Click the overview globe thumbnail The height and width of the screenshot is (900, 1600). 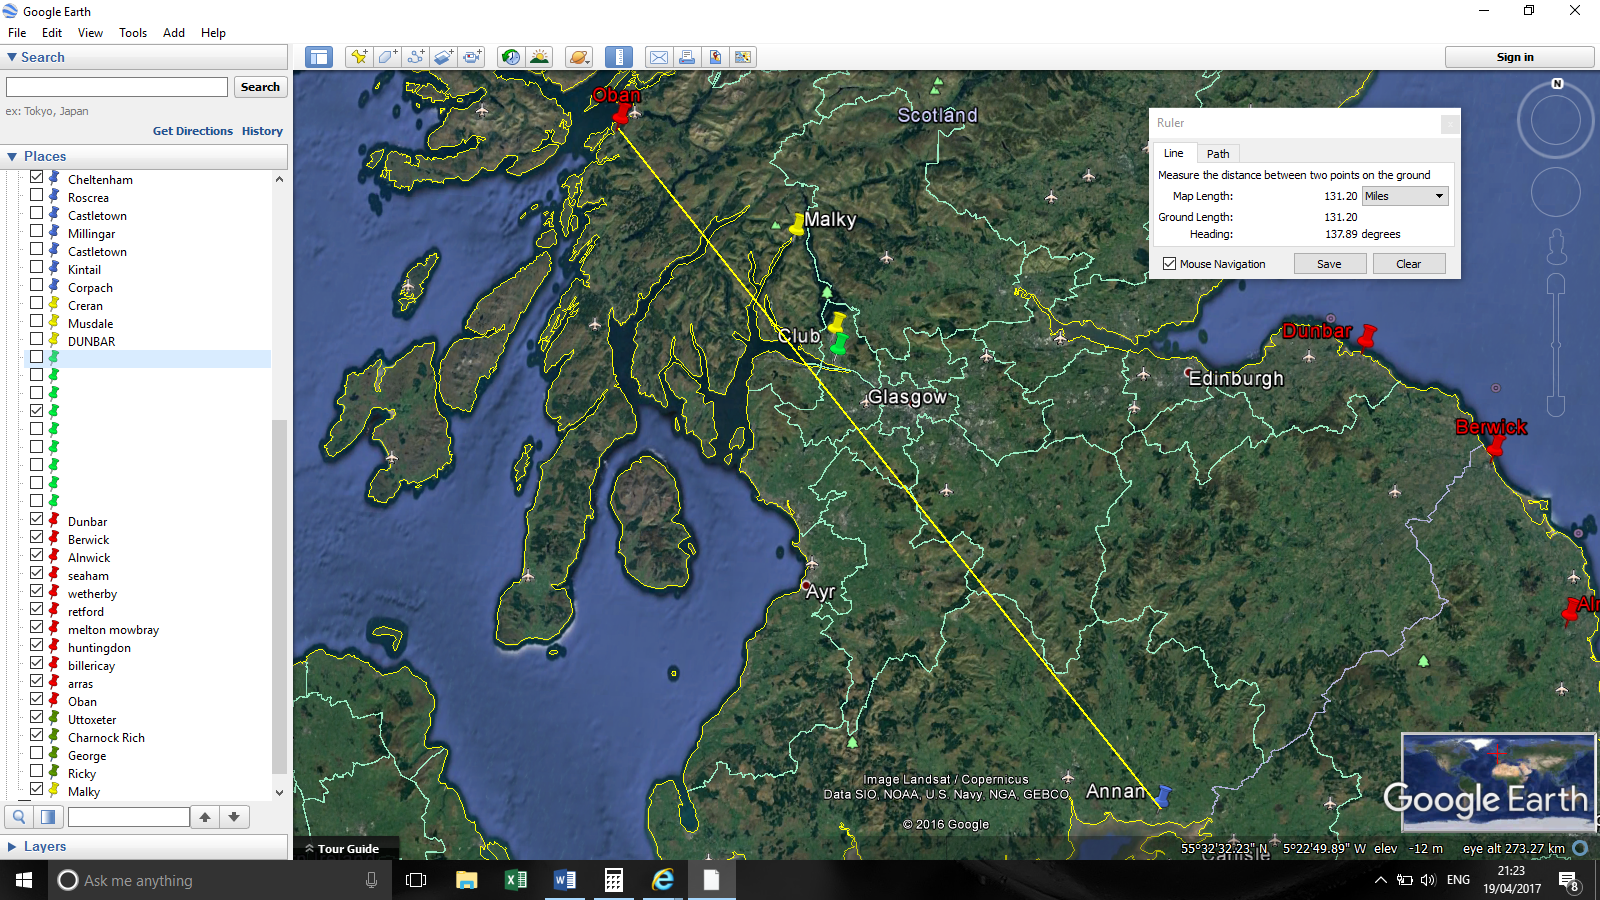1498,782
